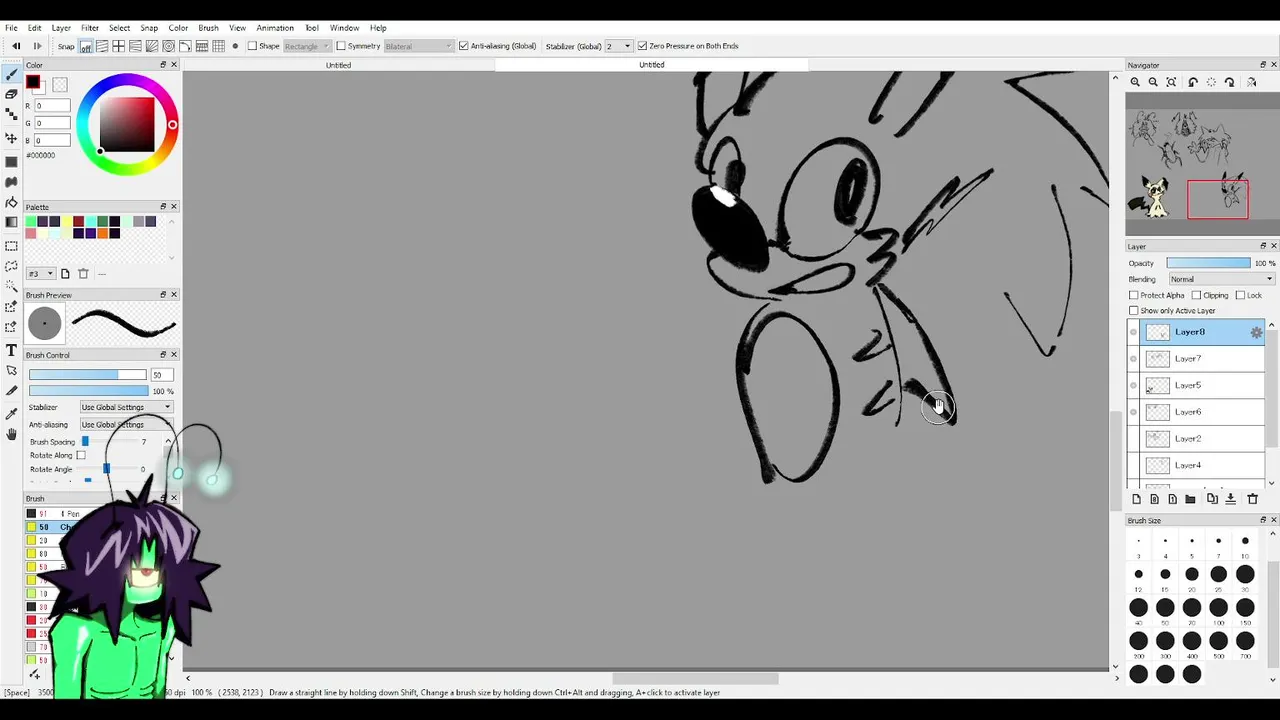Toggle Anti-aliasing (Global)
1280x720 pixels.
[x=463, y=46]
